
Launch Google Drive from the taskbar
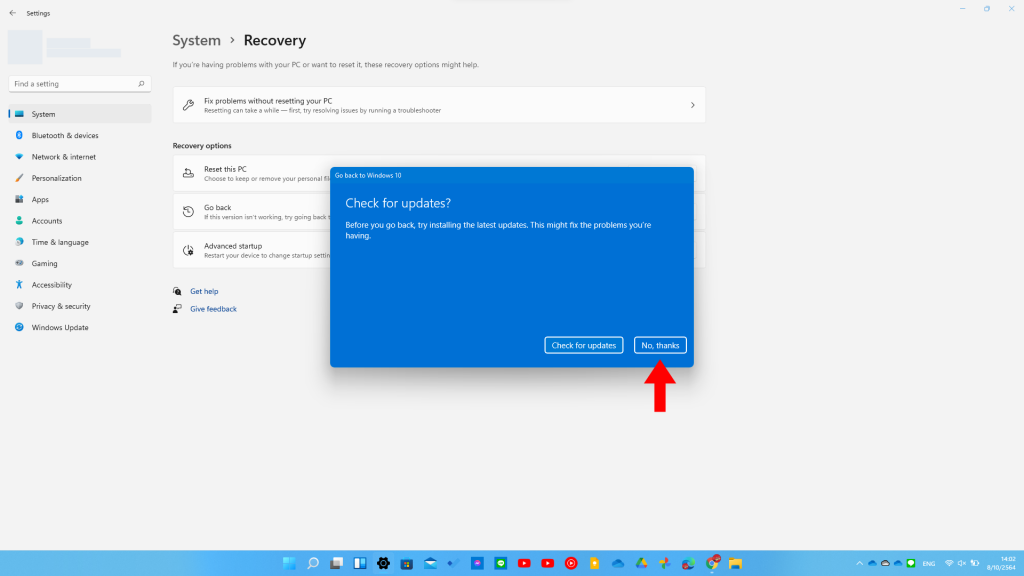(x=641, y=563)
